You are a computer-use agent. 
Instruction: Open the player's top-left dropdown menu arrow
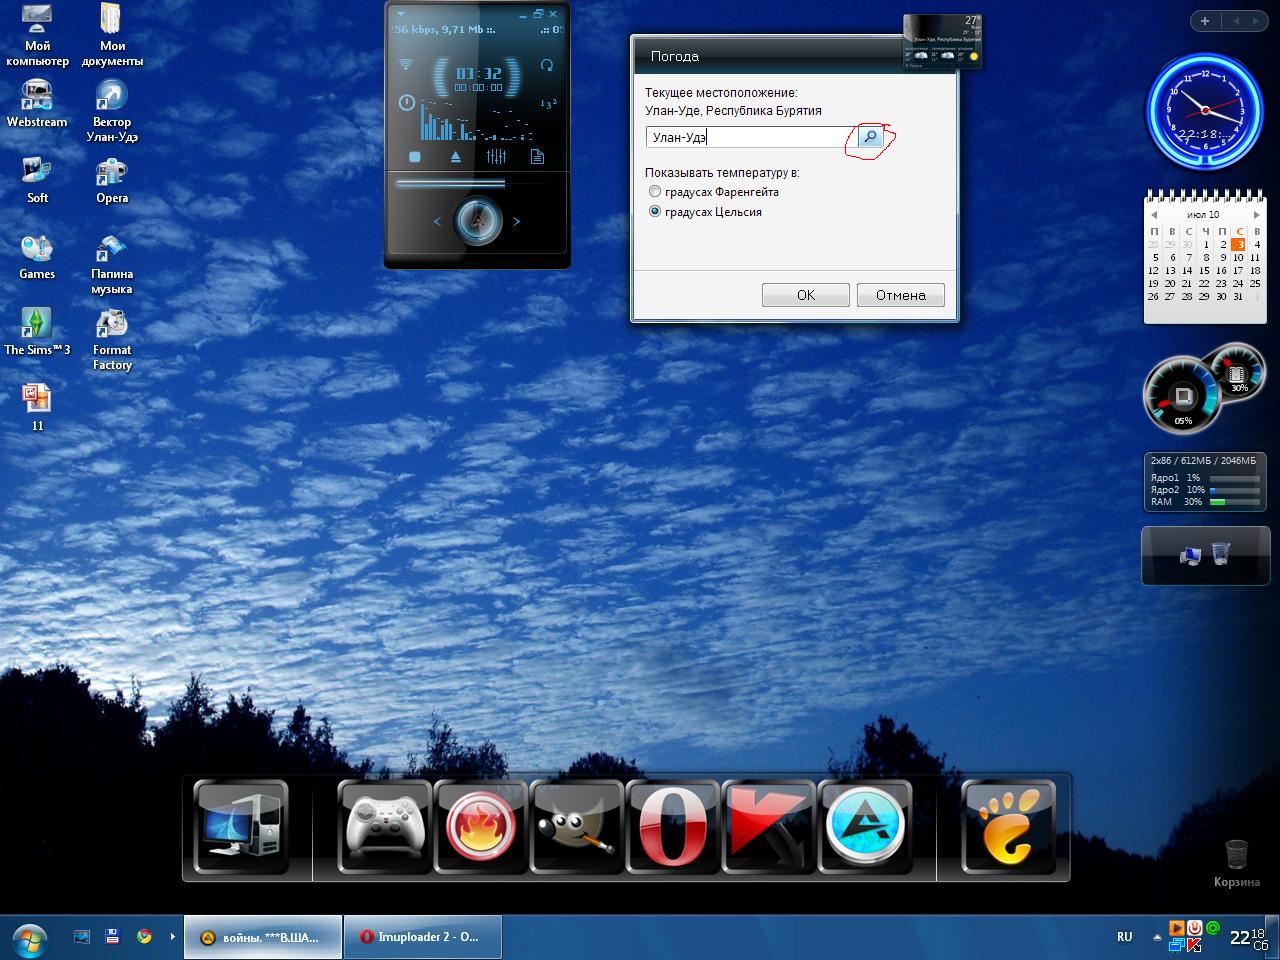click(x=401, y=14)
